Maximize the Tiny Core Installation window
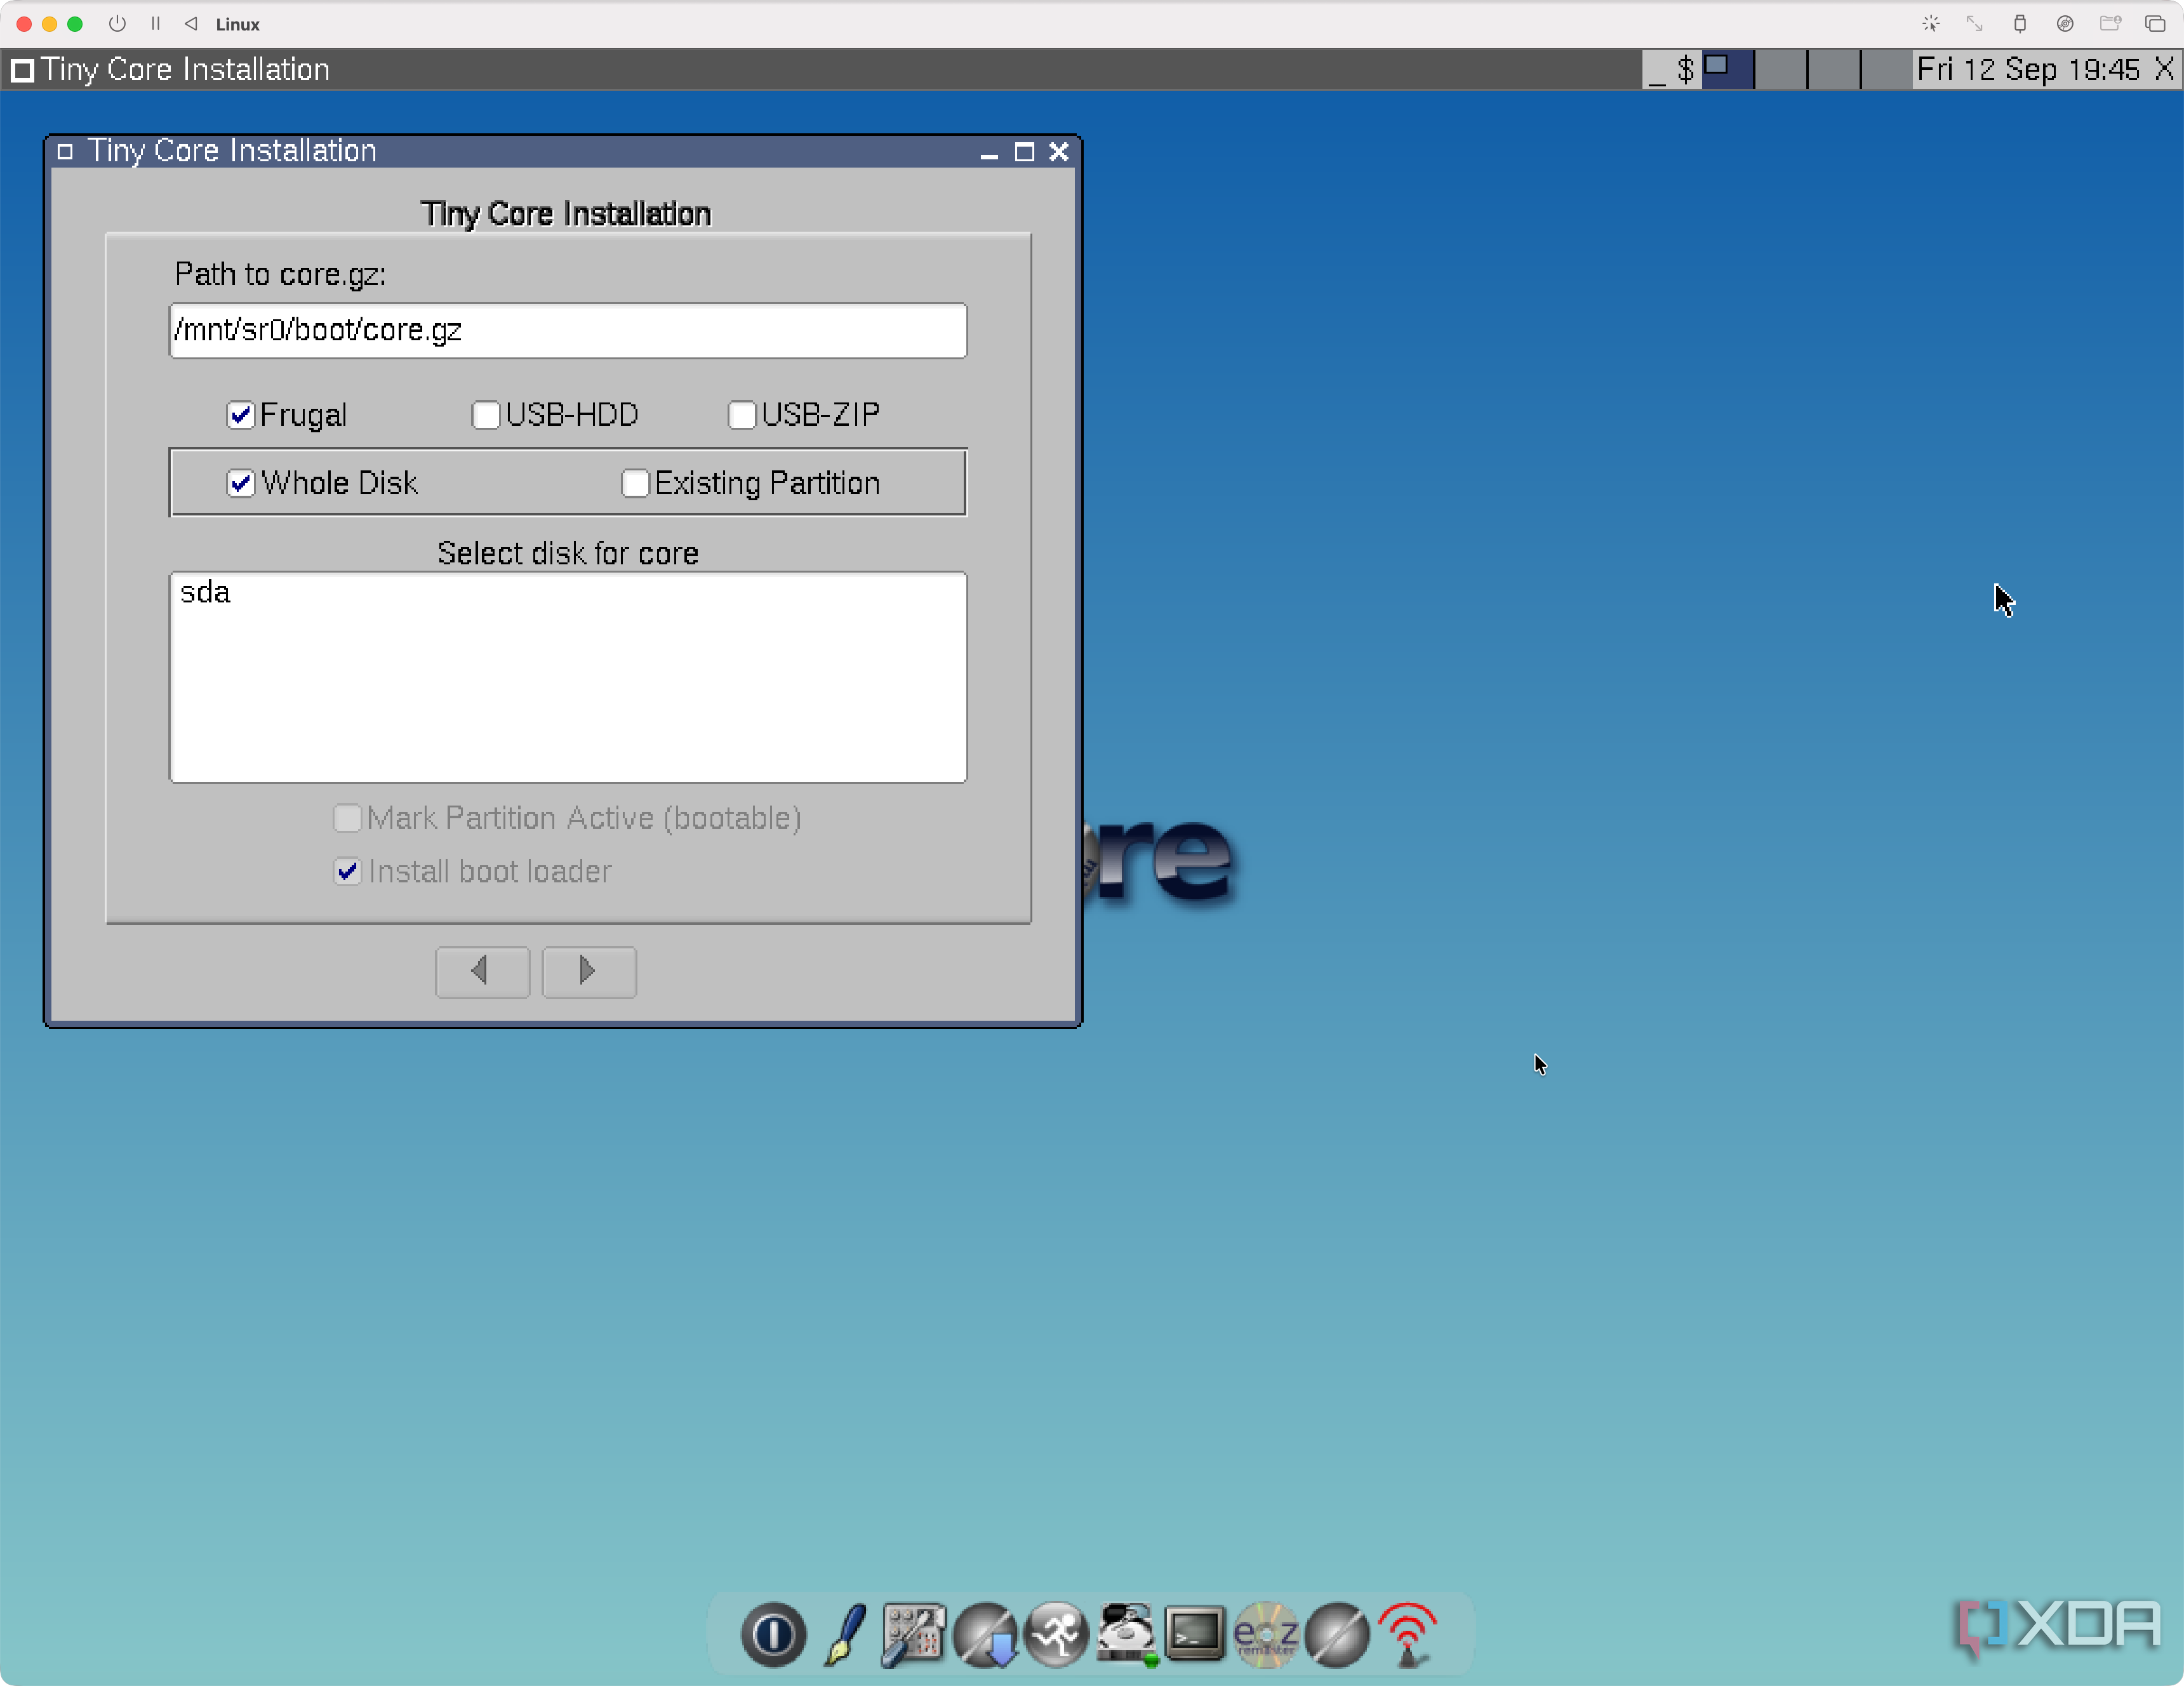2184x1686 pixels. click(1024, 152)
